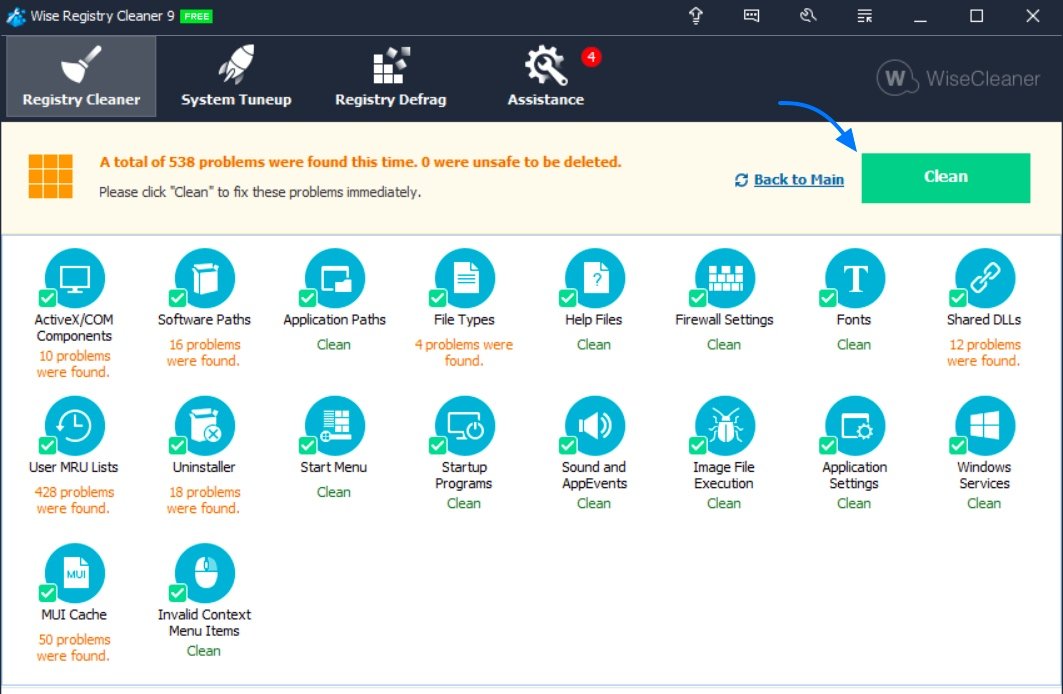Click the WiseCleaner logo
The width and height of the screenshot is (1063, 694).
point(958,79)
